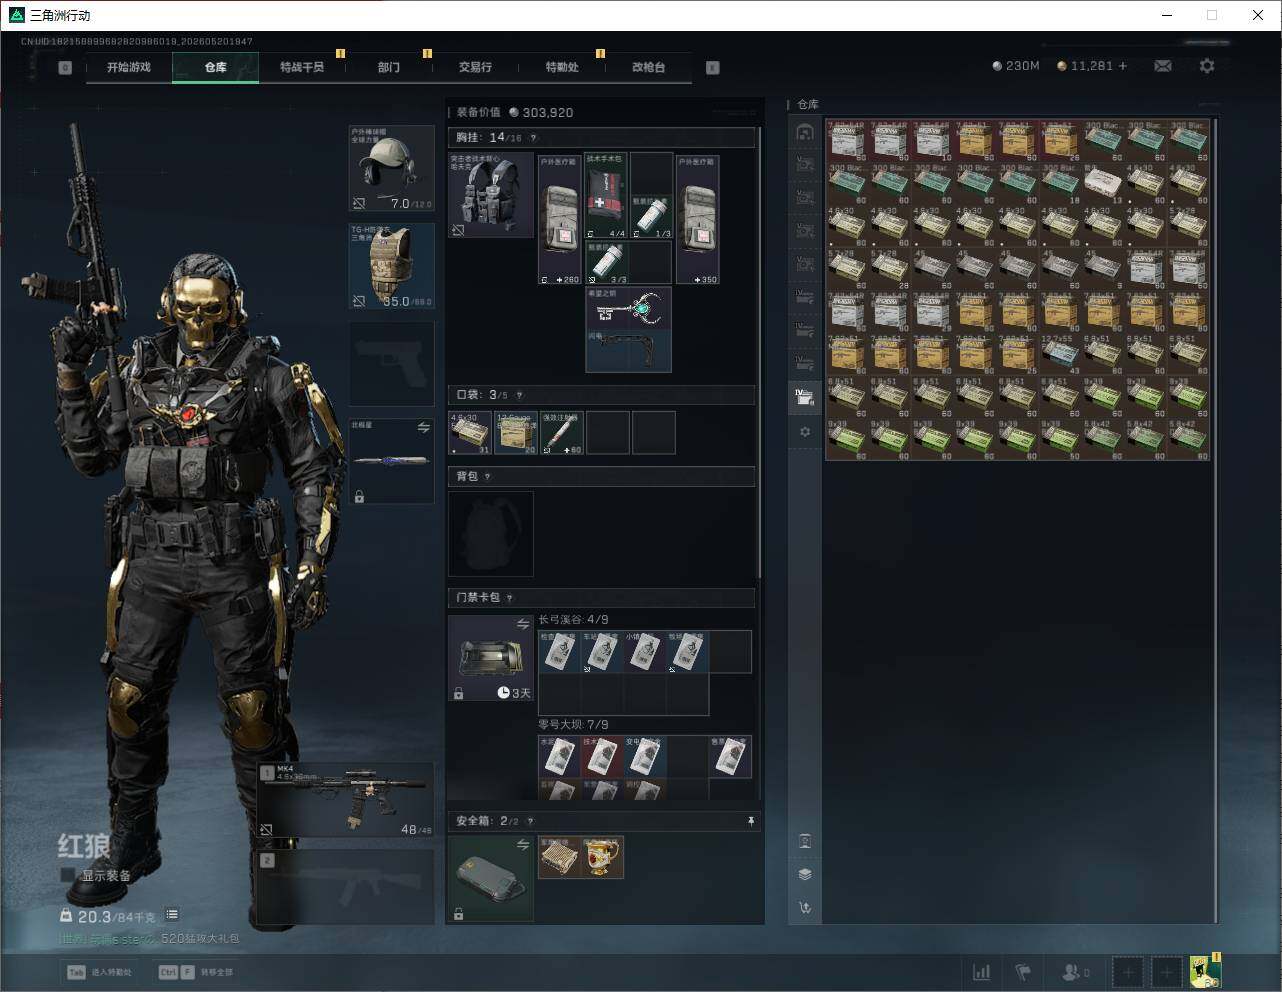
Task: Open the mail envelope icon
Action: pos(1163,66)
